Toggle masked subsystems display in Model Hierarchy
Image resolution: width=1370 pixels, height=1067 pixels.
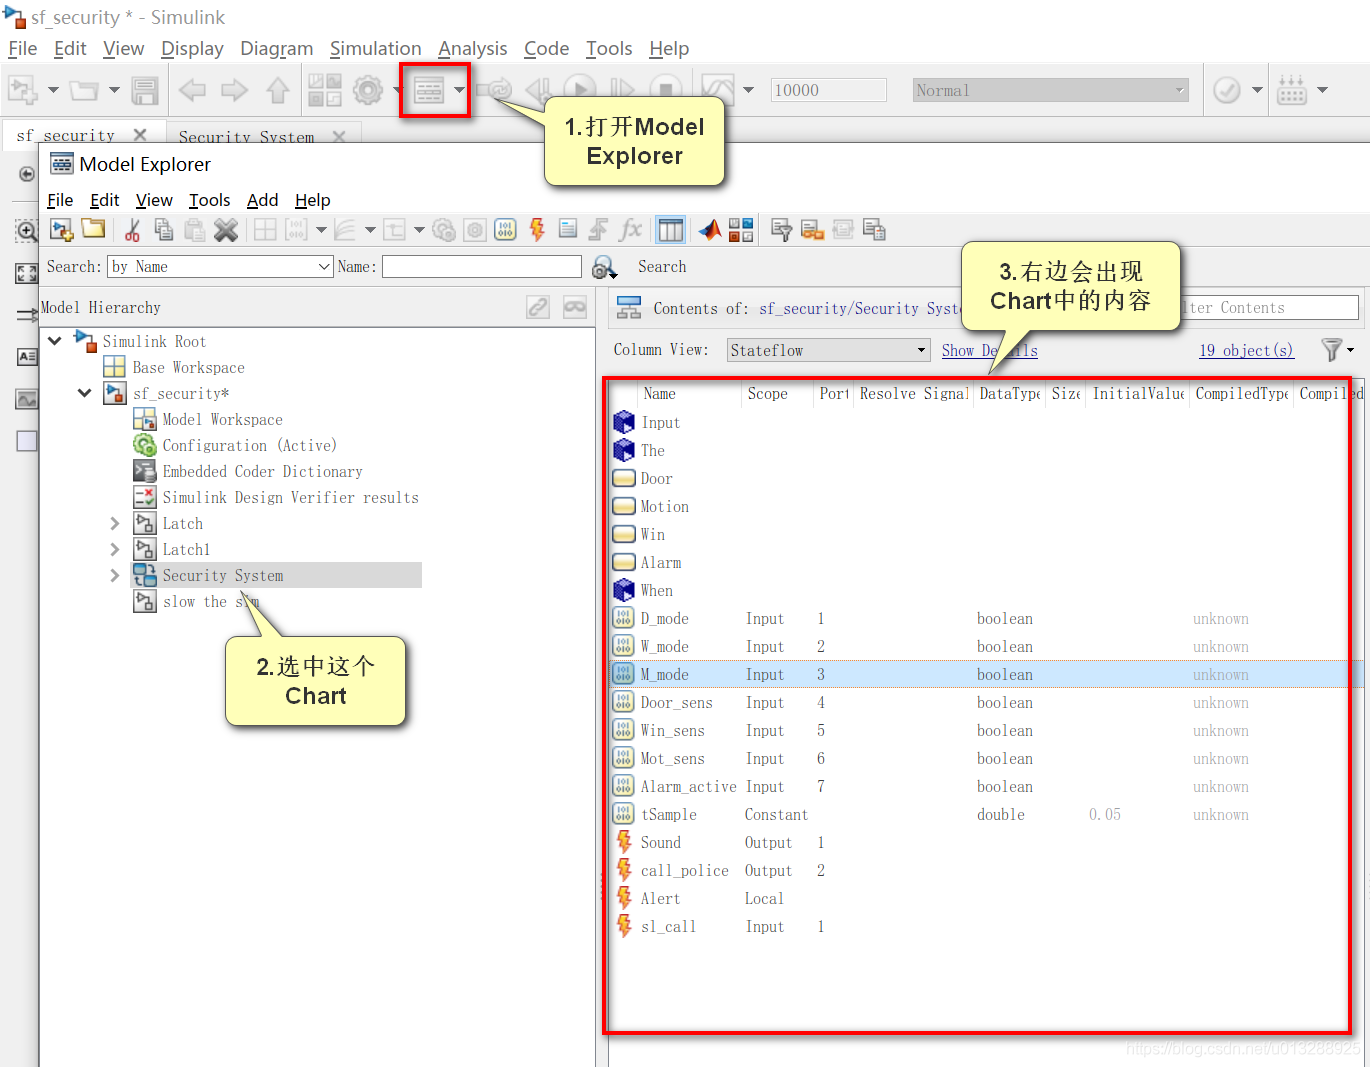pyautogui.click(x=575, y=307)
